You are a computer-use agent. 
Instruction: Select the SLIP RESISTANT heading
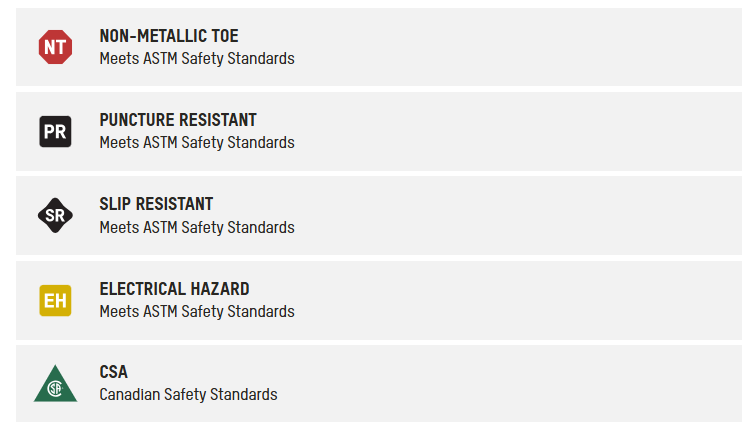[156, 204]
